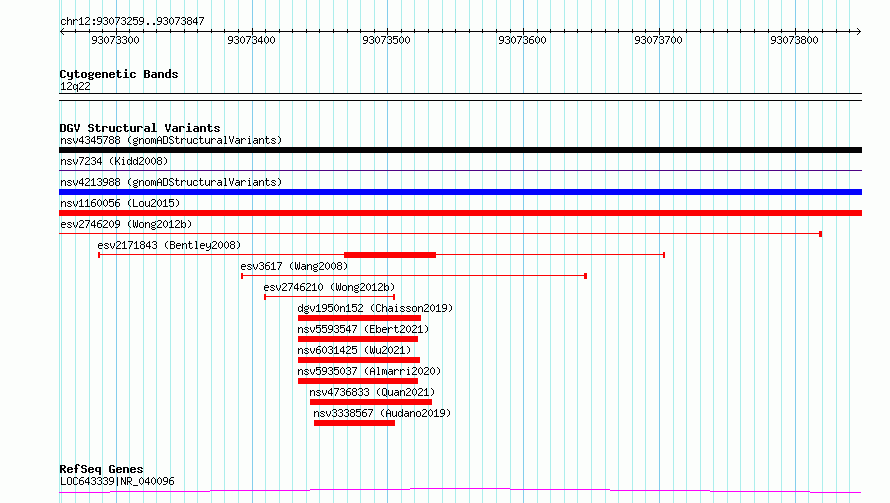Click the esv3617 thin red variant line
The width and height of the screenshot is (890, 503).
[414, 276]
